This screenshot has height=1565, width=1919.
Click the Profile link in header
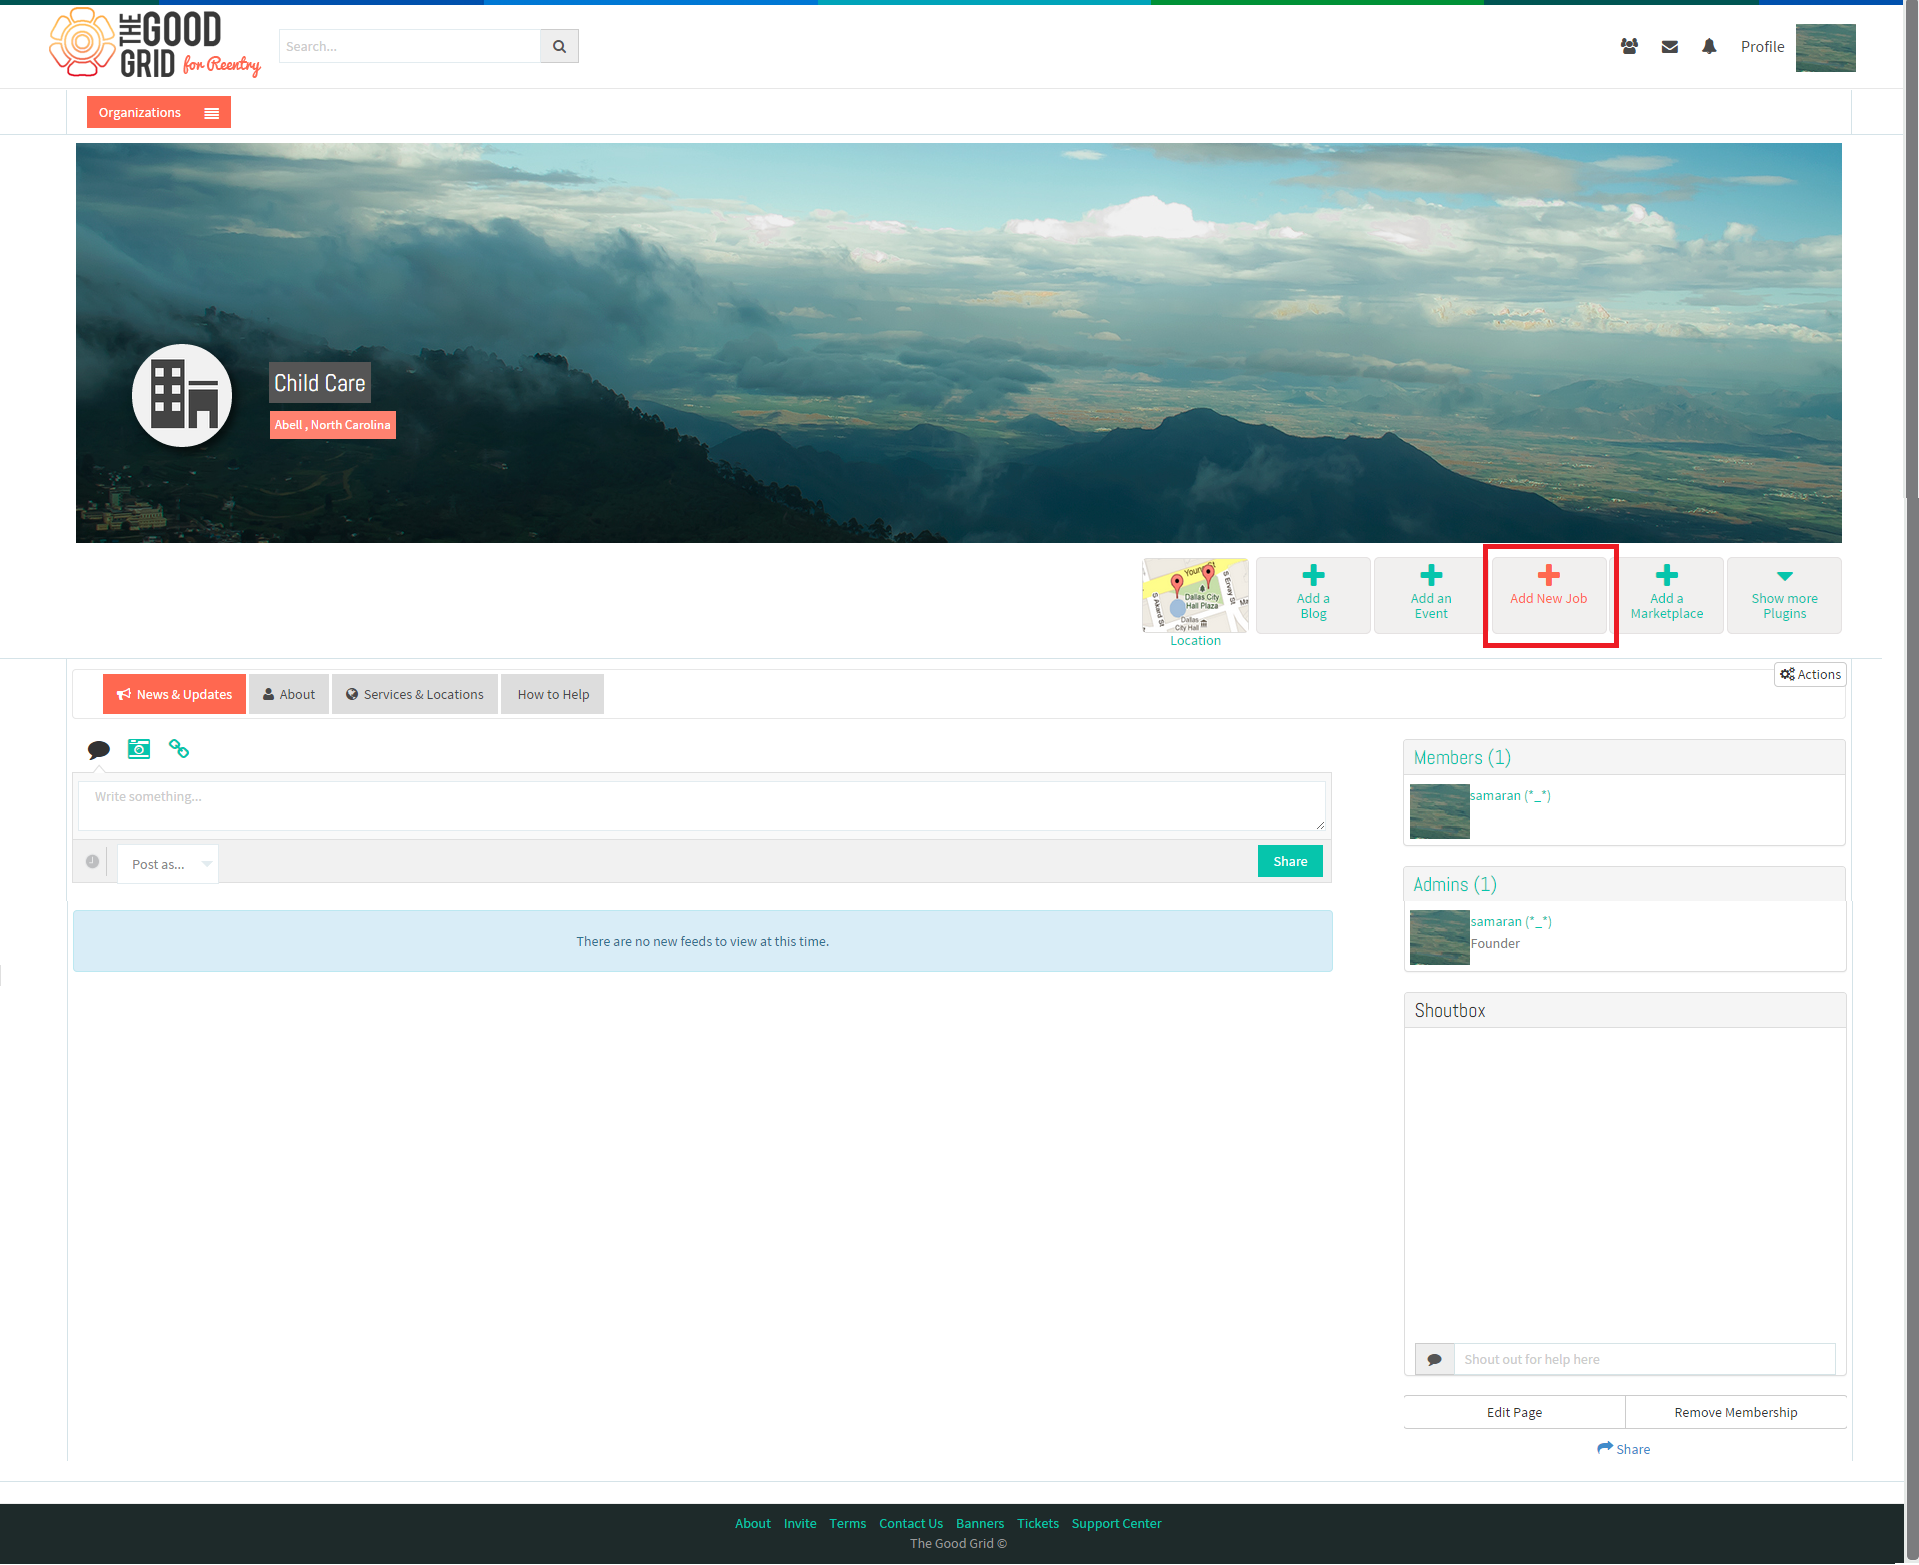tap(1762, 46)
